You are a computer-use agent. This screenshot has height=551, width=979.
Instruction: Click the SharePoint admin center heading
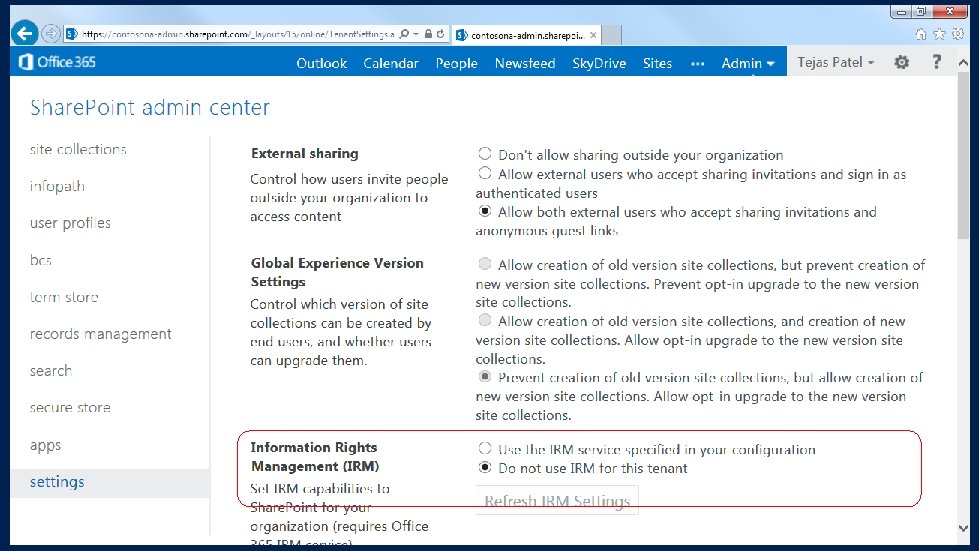pos(150,107)
